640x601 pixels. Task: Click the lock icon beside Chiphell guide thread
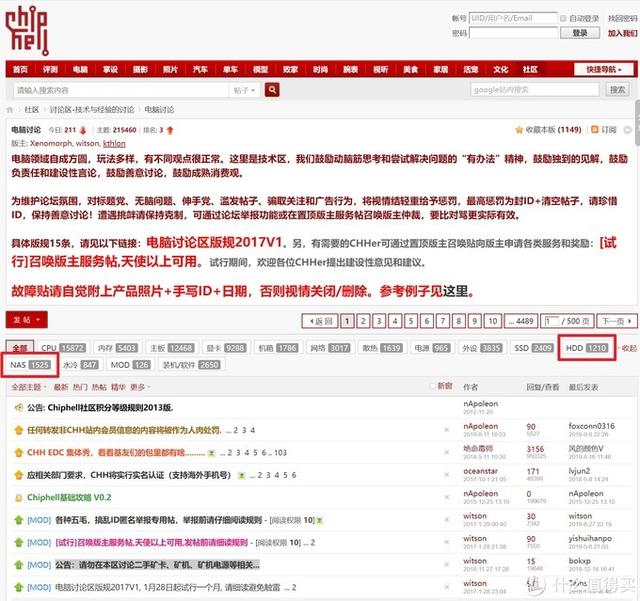click(x=18, y=498)
